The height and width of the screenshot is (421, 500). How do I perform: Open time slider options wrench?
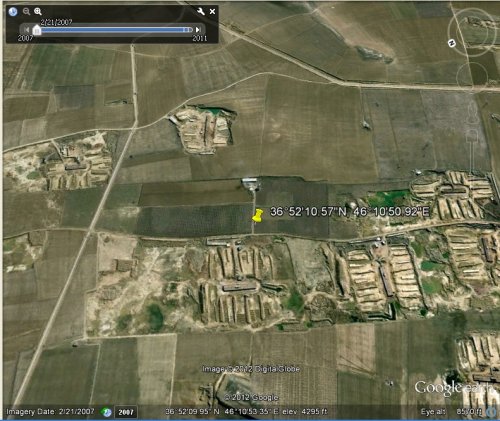tap(201, 11)
